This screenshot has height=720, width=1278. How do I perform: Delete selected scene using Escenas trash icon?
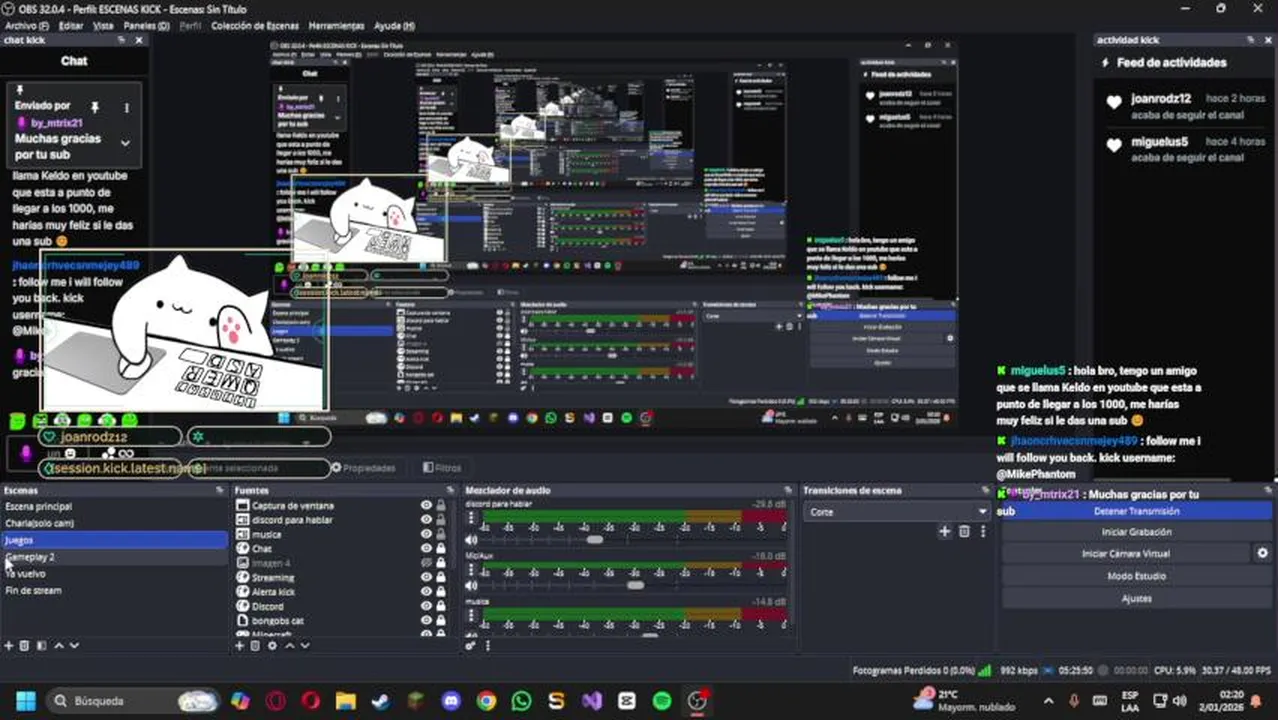25,646
